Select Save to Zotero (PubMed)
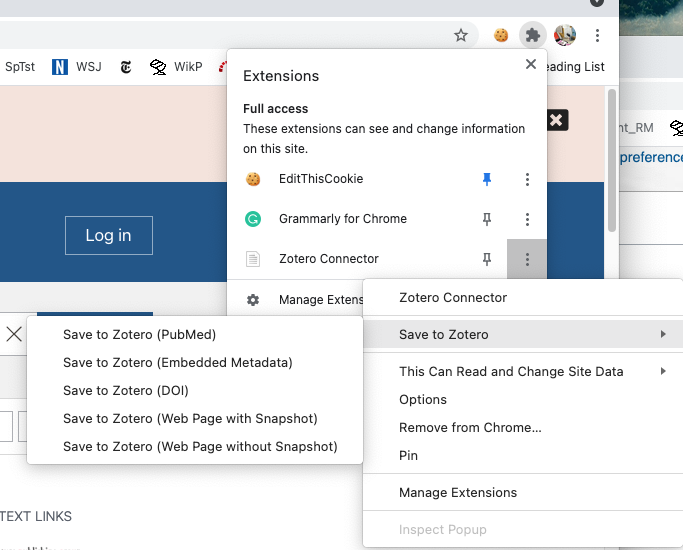Viewport: 683px width, 550px height. [x=139, y=334]
